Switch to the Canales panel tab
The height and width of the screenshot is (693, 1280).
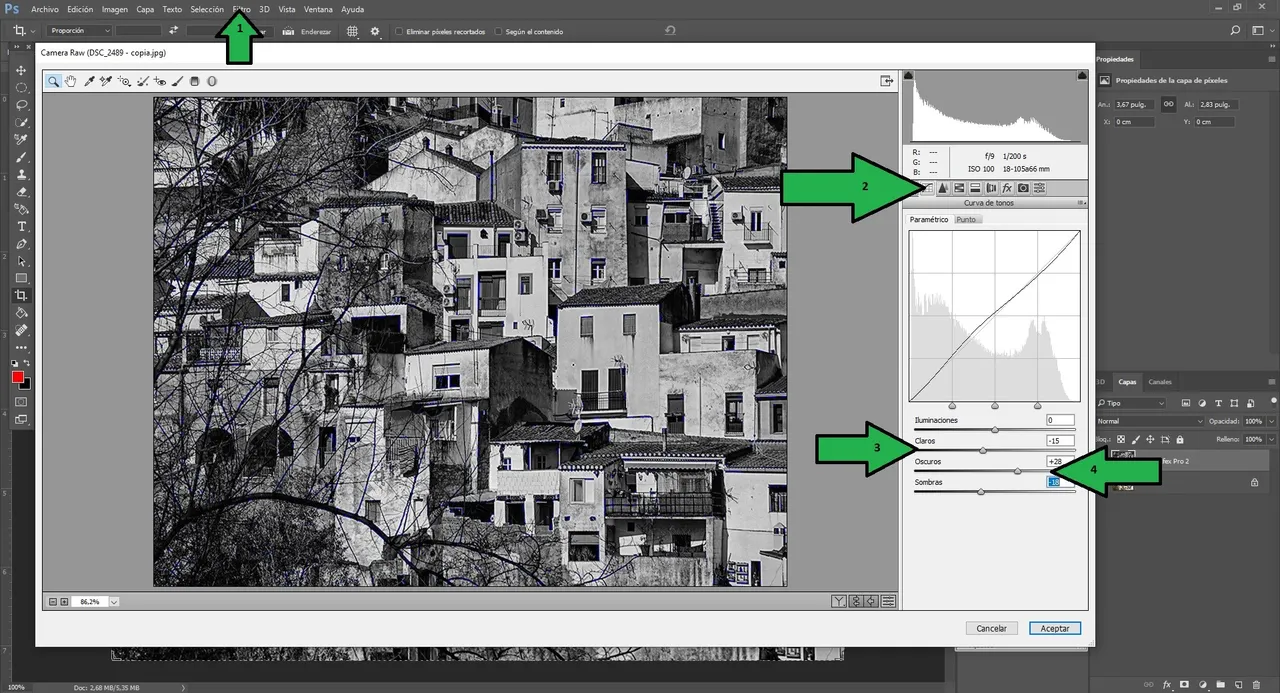pos(1160,382)
